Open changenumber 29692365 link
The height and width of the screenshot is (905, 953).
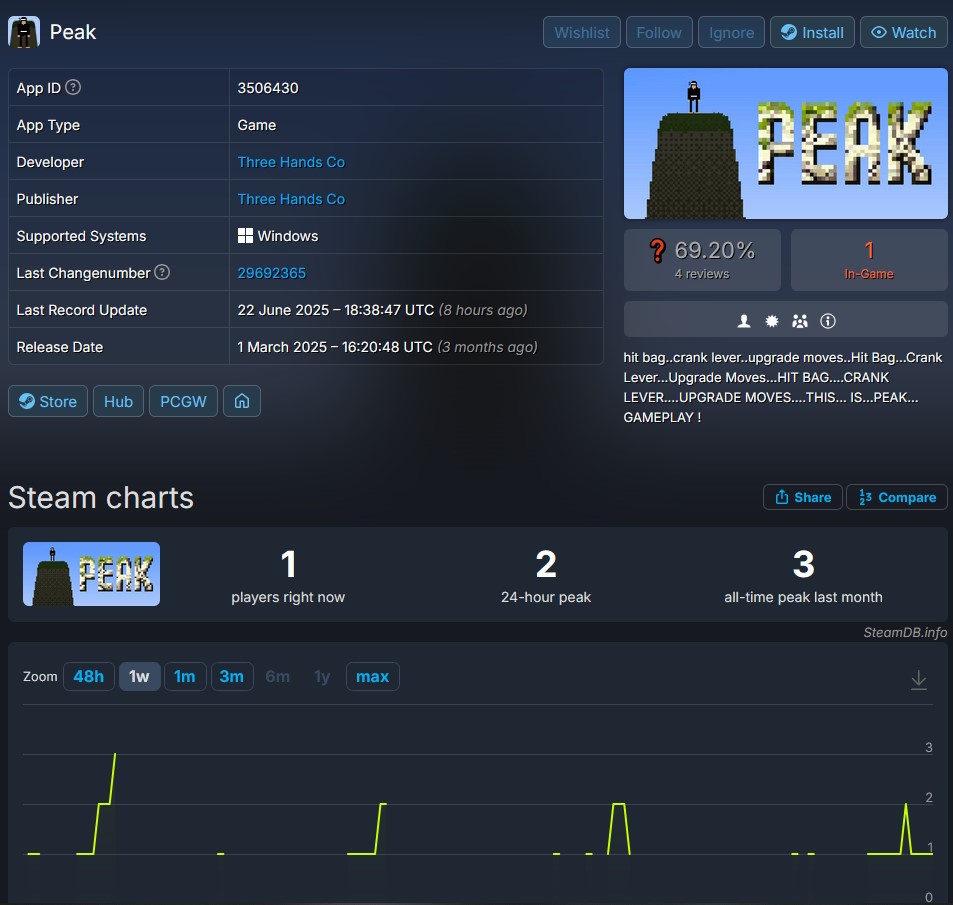[x=272, y=273]
